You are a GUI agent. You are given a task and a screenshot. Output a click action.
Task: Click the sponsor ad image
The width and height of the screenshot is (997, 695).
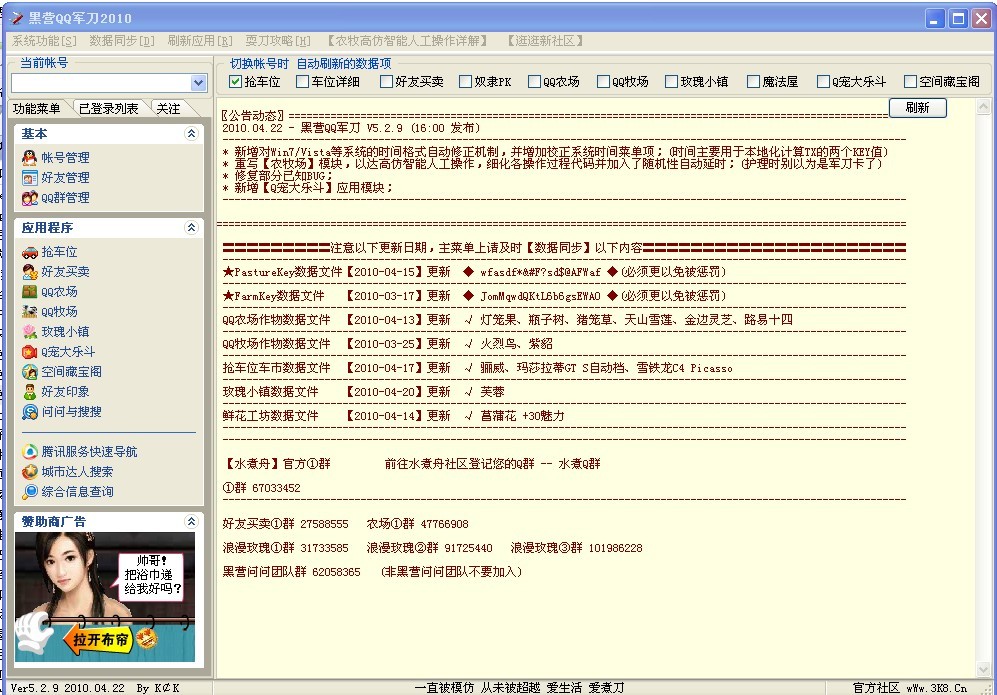[x=105, y=597]
